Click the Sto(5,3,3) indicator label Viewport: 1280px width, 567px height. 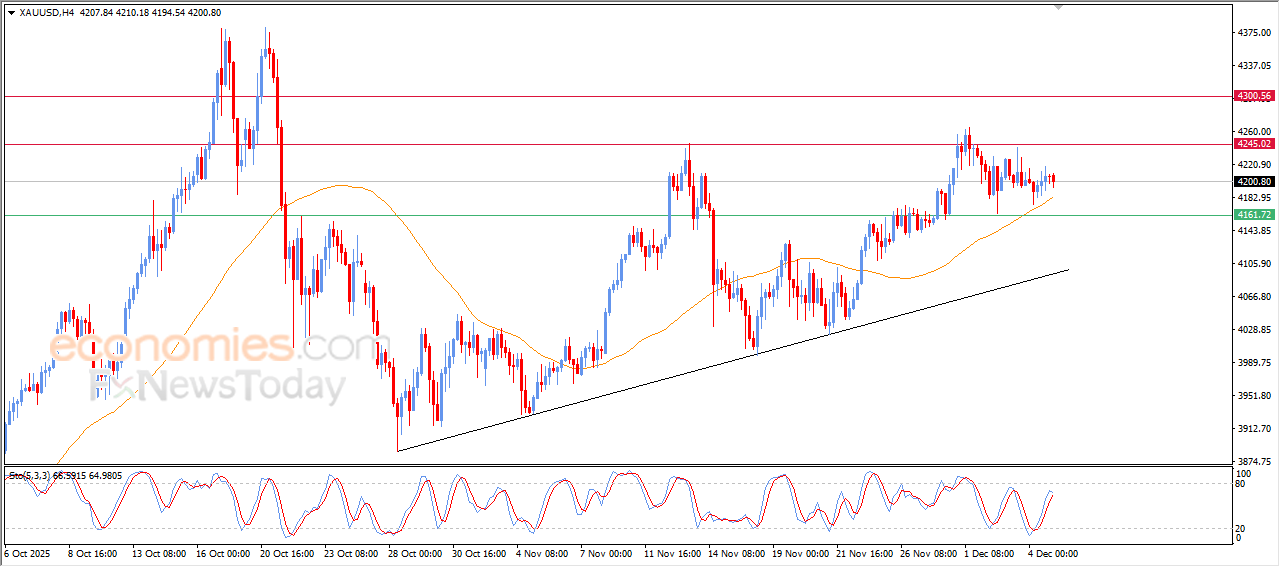tap(30, 476)
